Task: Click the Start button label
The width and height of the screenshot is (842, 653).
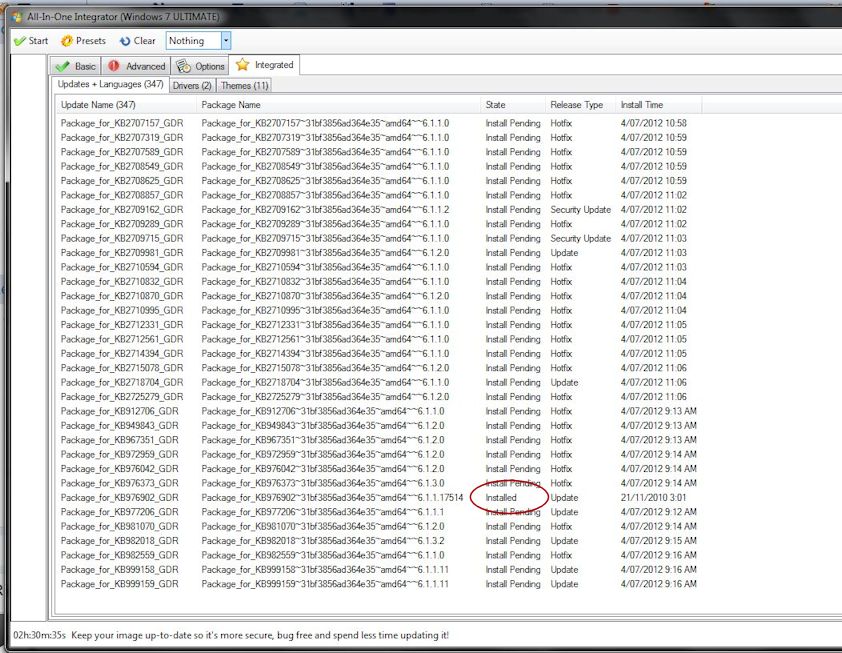Action: click(x=38, y=41)
